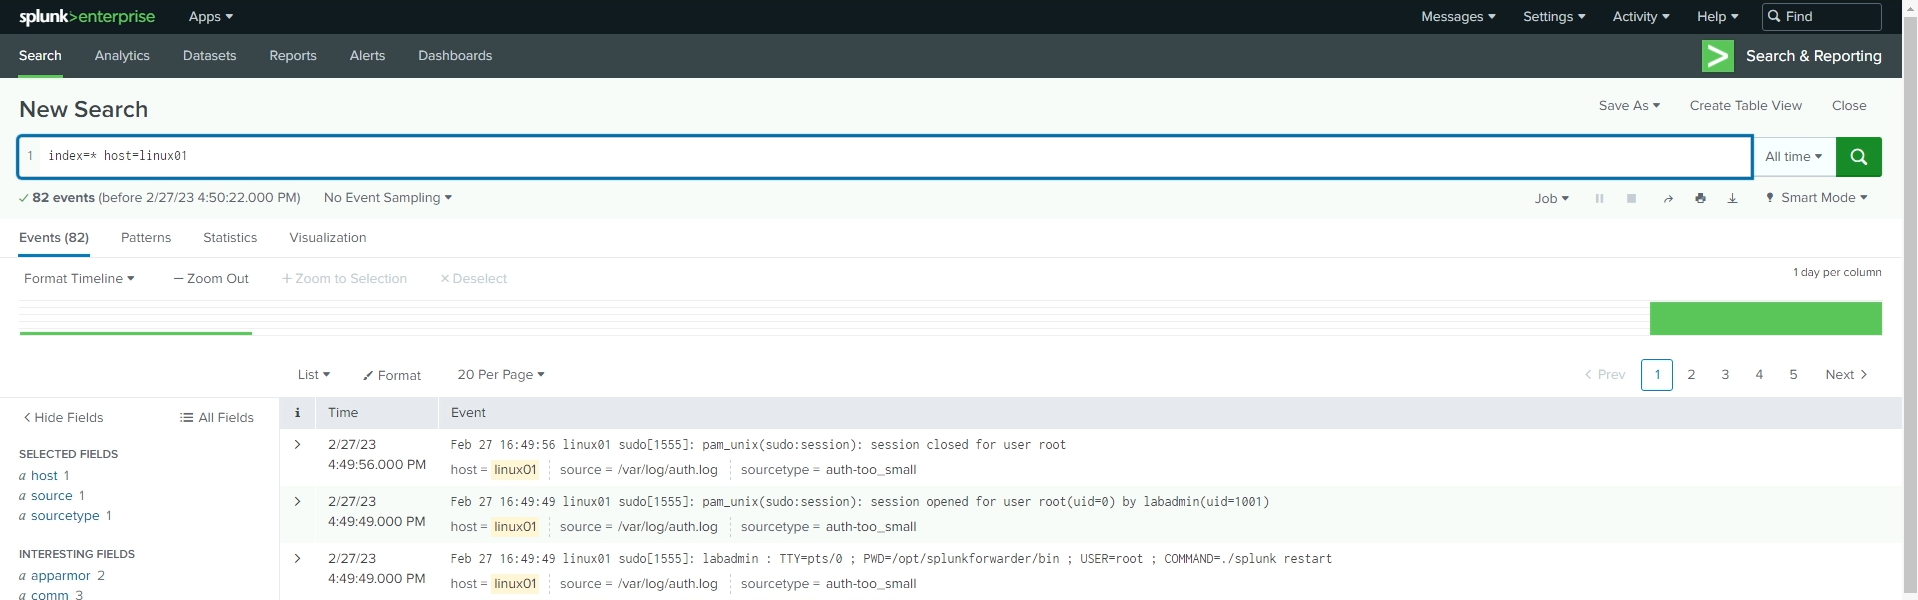Viewport: 1918px width, 600px height.
Task: Click /var/log/auth.log source in first event
Action: pyautogui.click(x=668, y=470)
